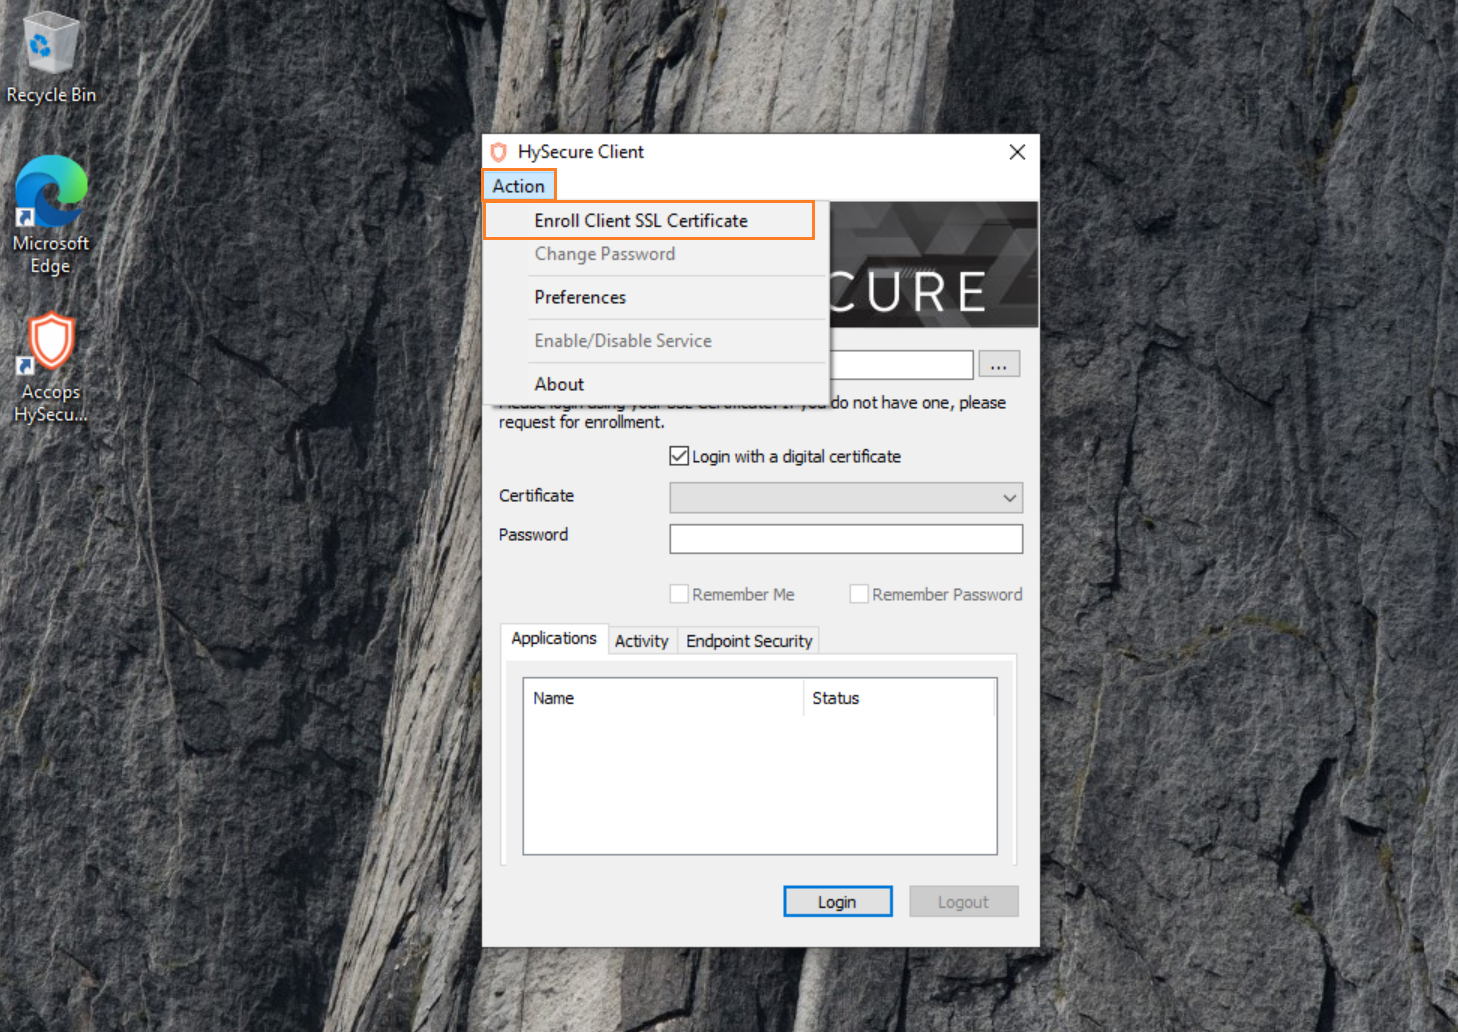Click the Login button
Screen dimensions: 1458x1032
(x=837, y=902)
